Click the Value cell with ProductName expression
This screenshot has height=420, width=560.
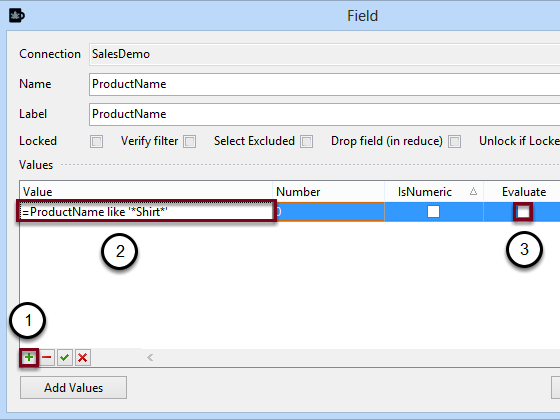pos(146,211)
